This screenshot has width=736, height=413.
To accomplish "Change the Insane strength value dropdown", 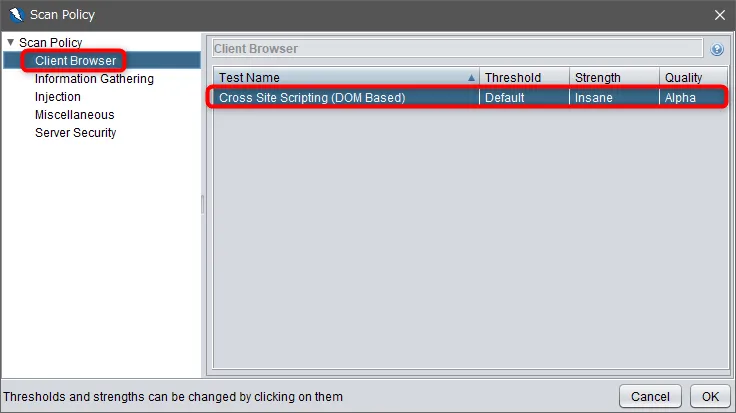I will tap(614, 98).
